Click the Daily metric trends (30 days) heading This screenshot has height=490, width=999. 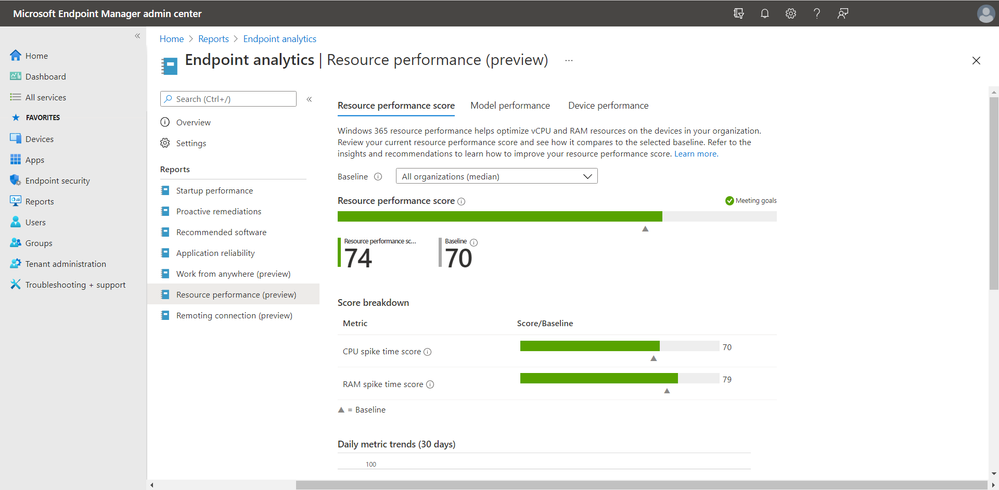pyautogui.click(x=396, y=444)
